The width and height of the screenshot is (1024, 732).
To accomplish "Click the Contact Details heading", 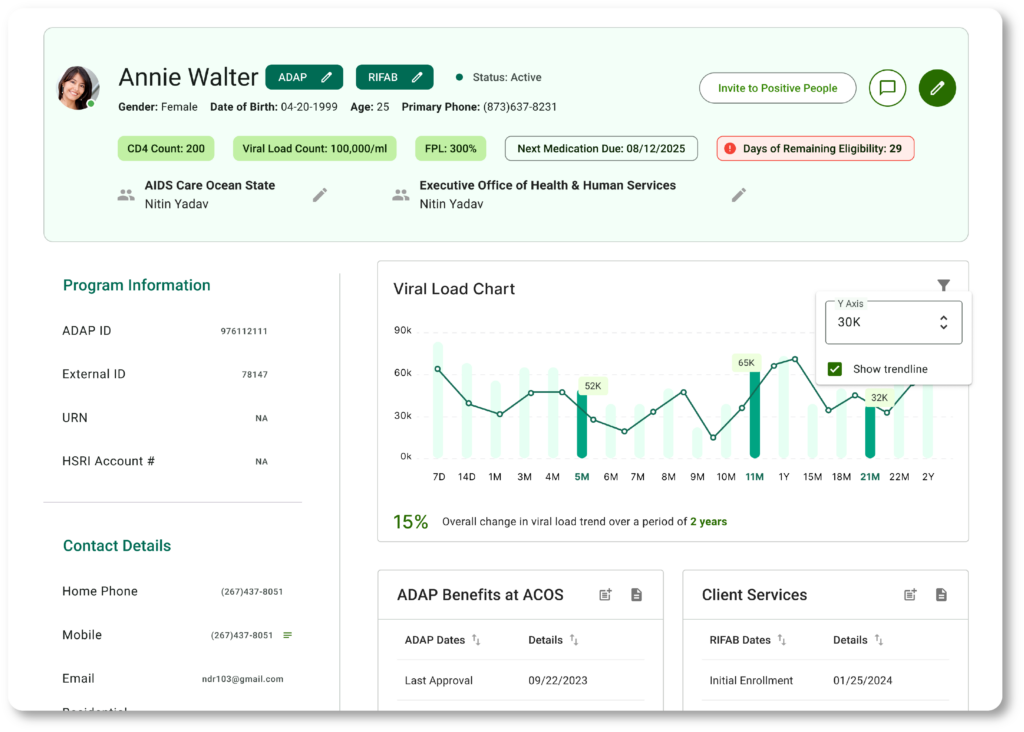I will 117,546.
